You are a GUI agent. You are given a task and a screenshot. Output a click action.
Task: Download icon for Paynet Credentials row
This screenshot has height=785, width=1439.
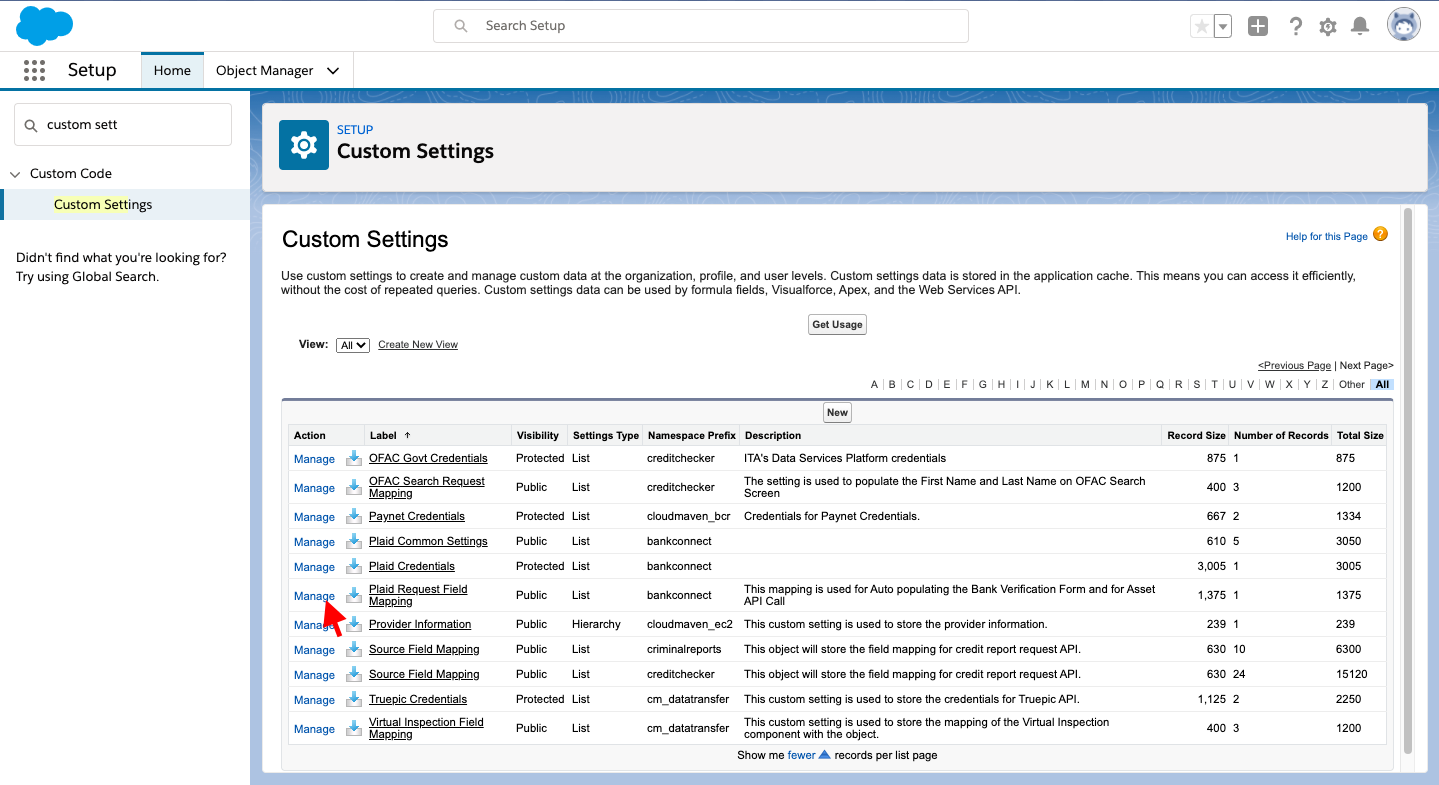point(353,517)
